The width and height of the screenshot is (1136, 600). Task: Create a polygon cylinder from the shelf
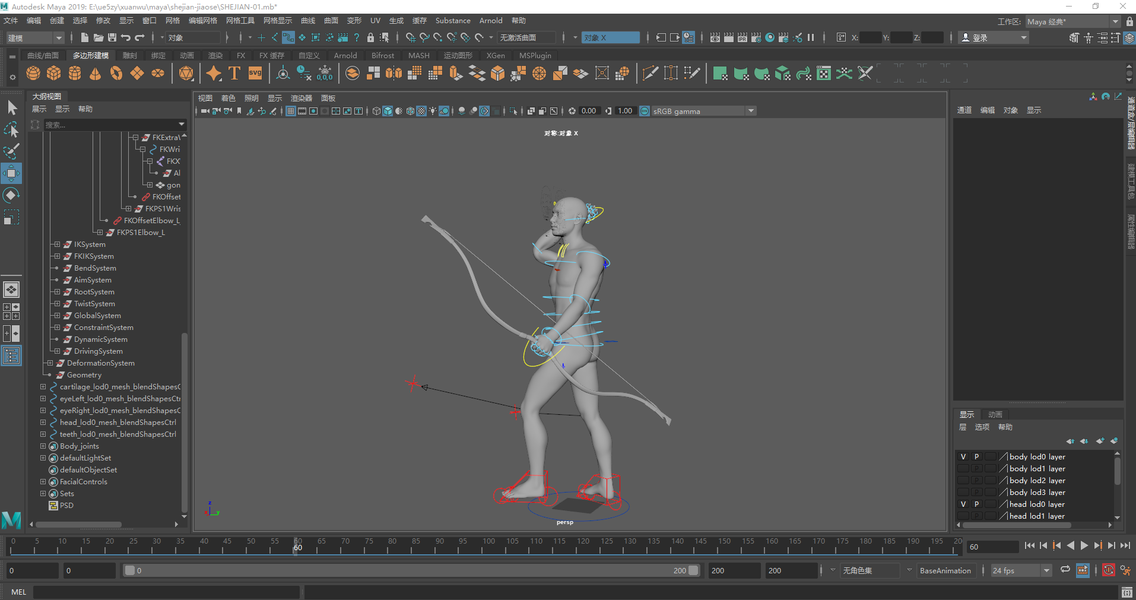[x=75, y=73]
